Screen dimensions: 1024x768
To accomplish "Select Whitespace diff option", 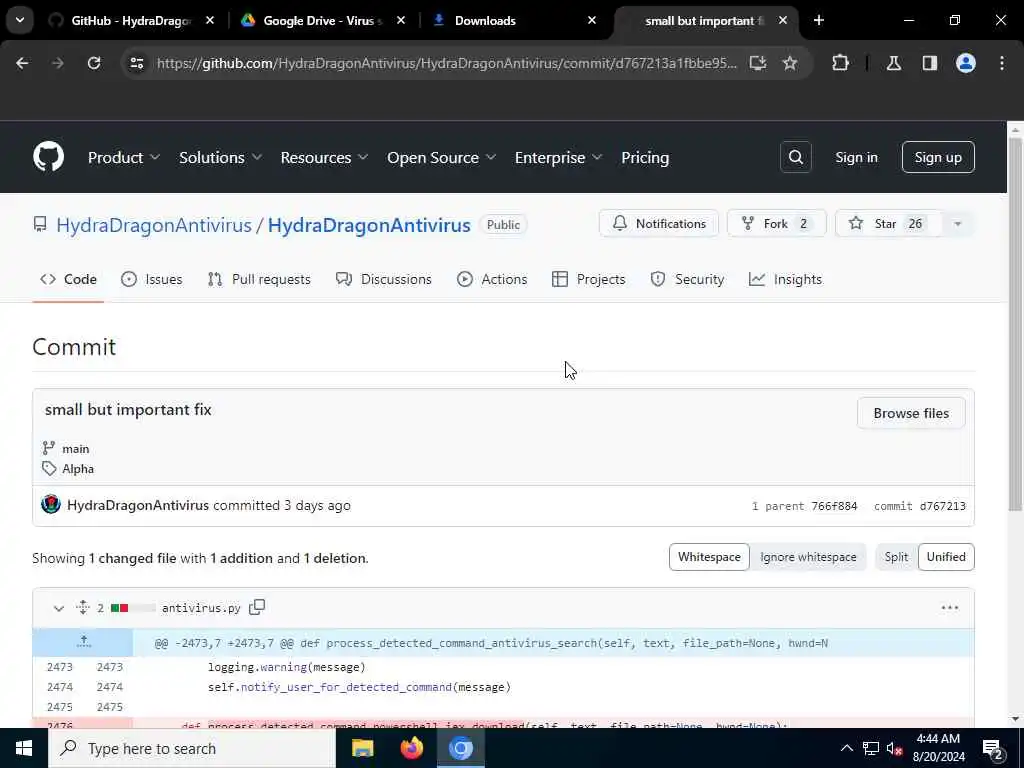I will 709,557.
